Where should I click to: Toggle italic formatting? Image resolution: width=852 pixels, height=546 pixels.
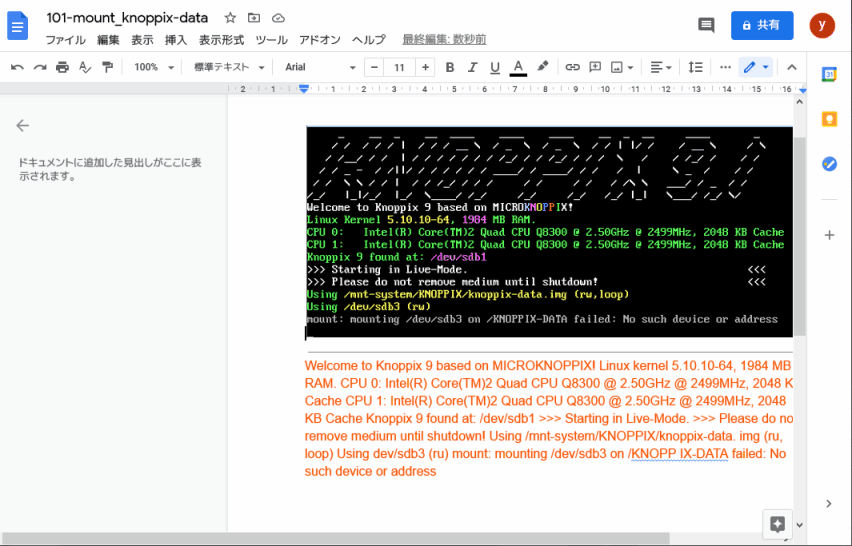tap(472, 67)
